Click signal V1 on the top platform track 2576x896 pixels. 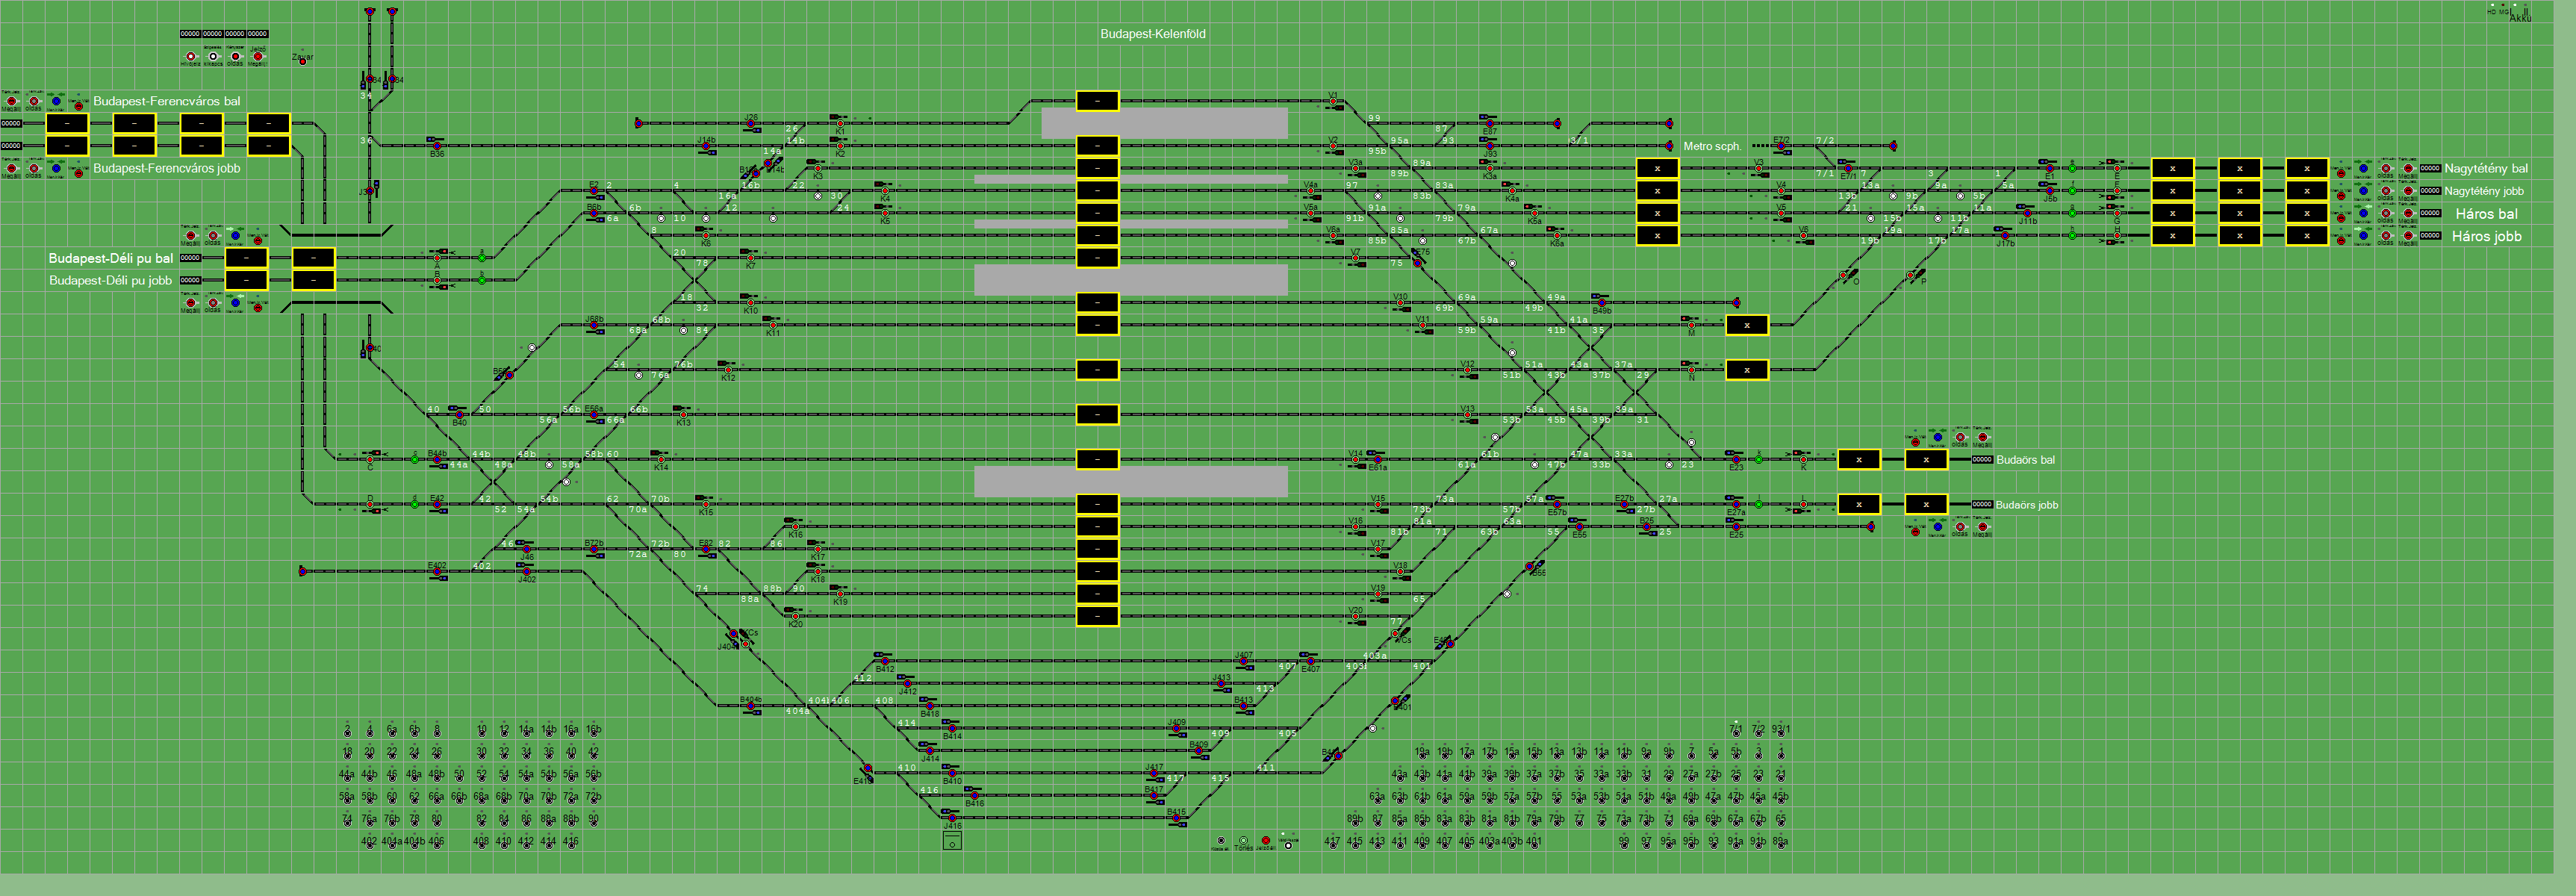tap(1333, 101)
